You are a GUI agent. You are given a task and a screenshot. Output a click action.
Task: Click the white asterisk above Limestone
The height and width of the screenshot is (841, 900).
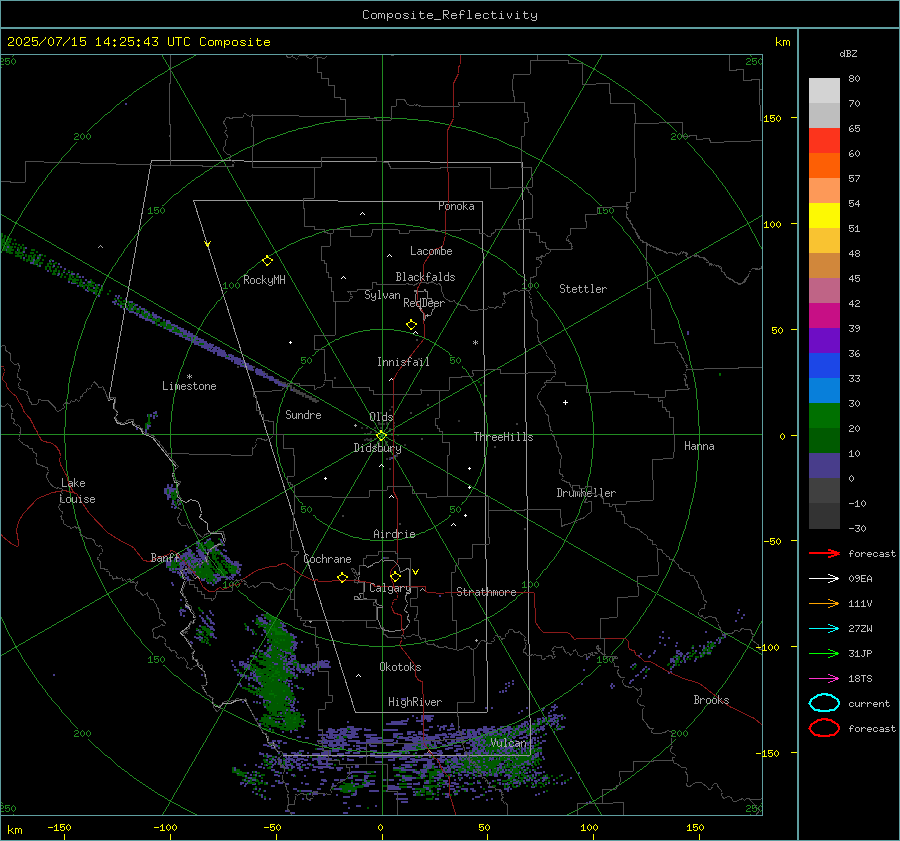click(x=189, y=377)
